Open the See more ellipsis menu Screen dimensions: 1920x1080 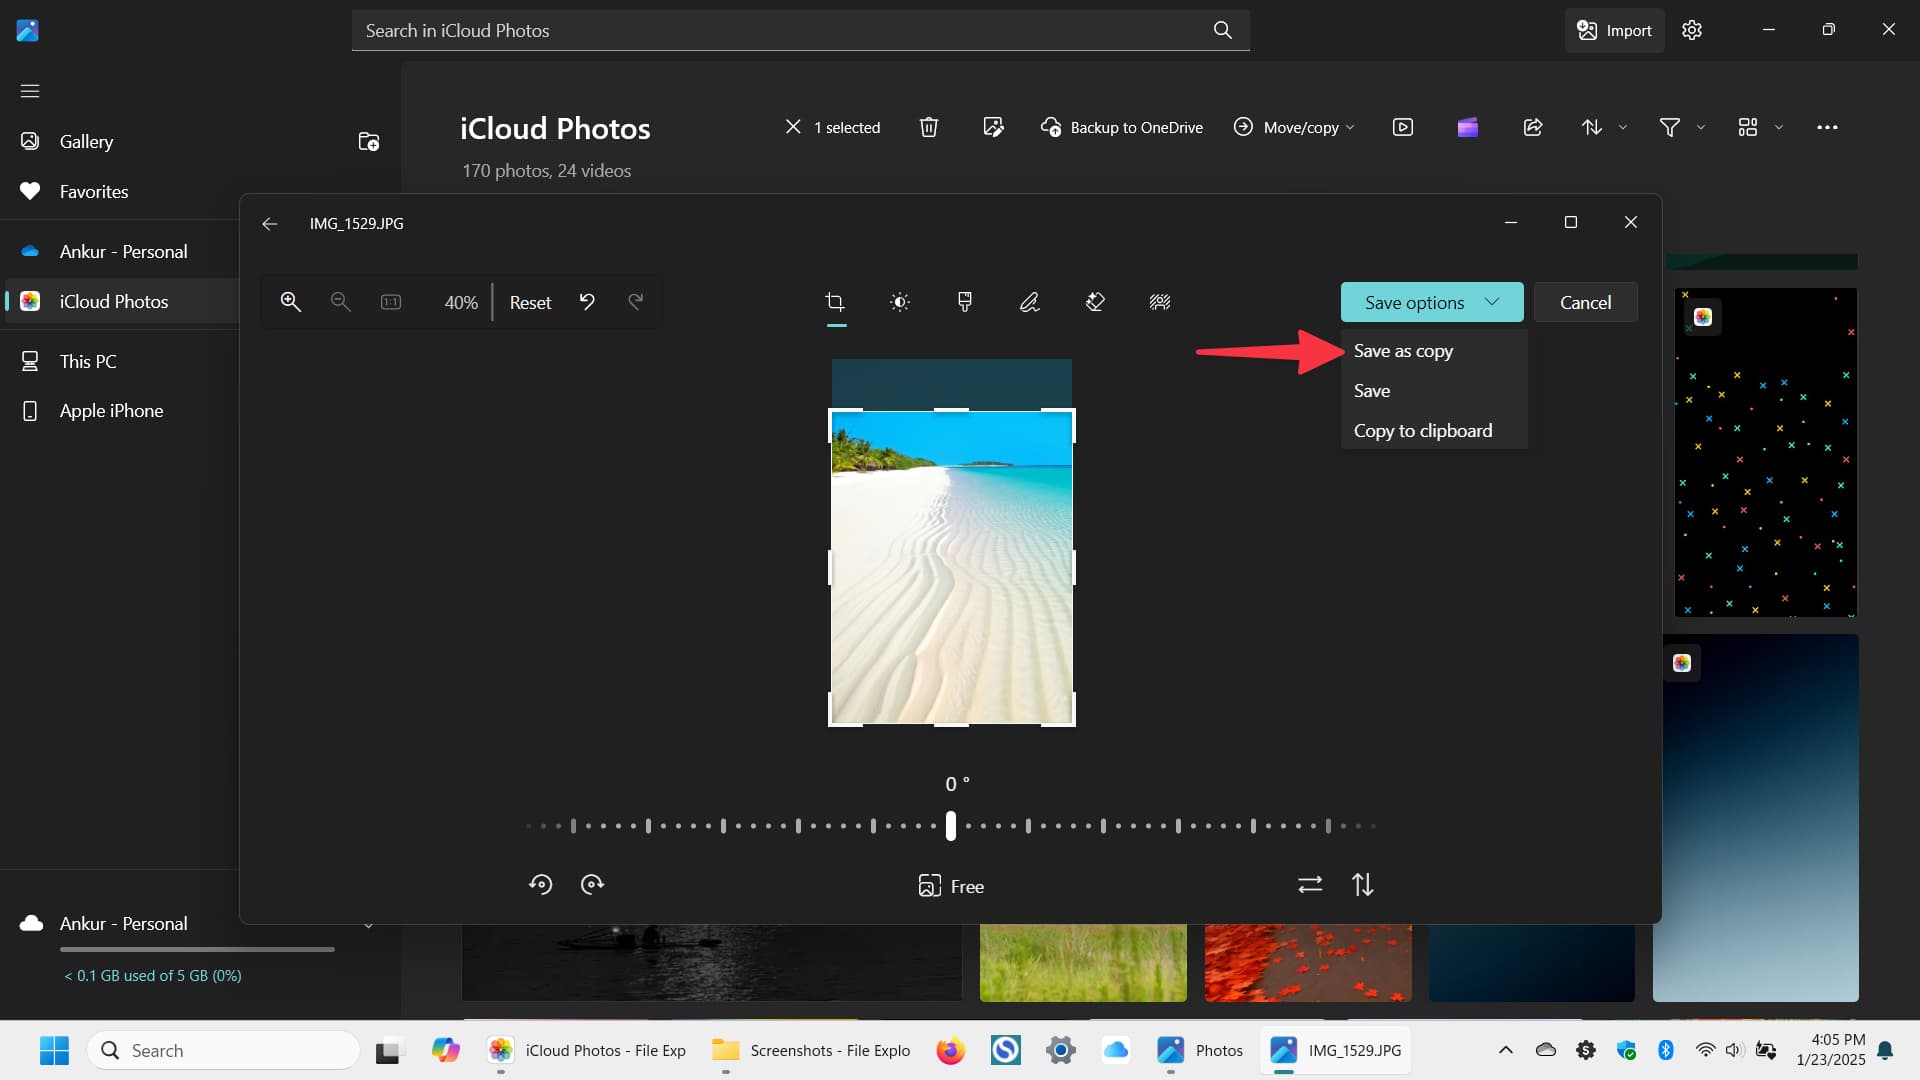pos(1827,127)
